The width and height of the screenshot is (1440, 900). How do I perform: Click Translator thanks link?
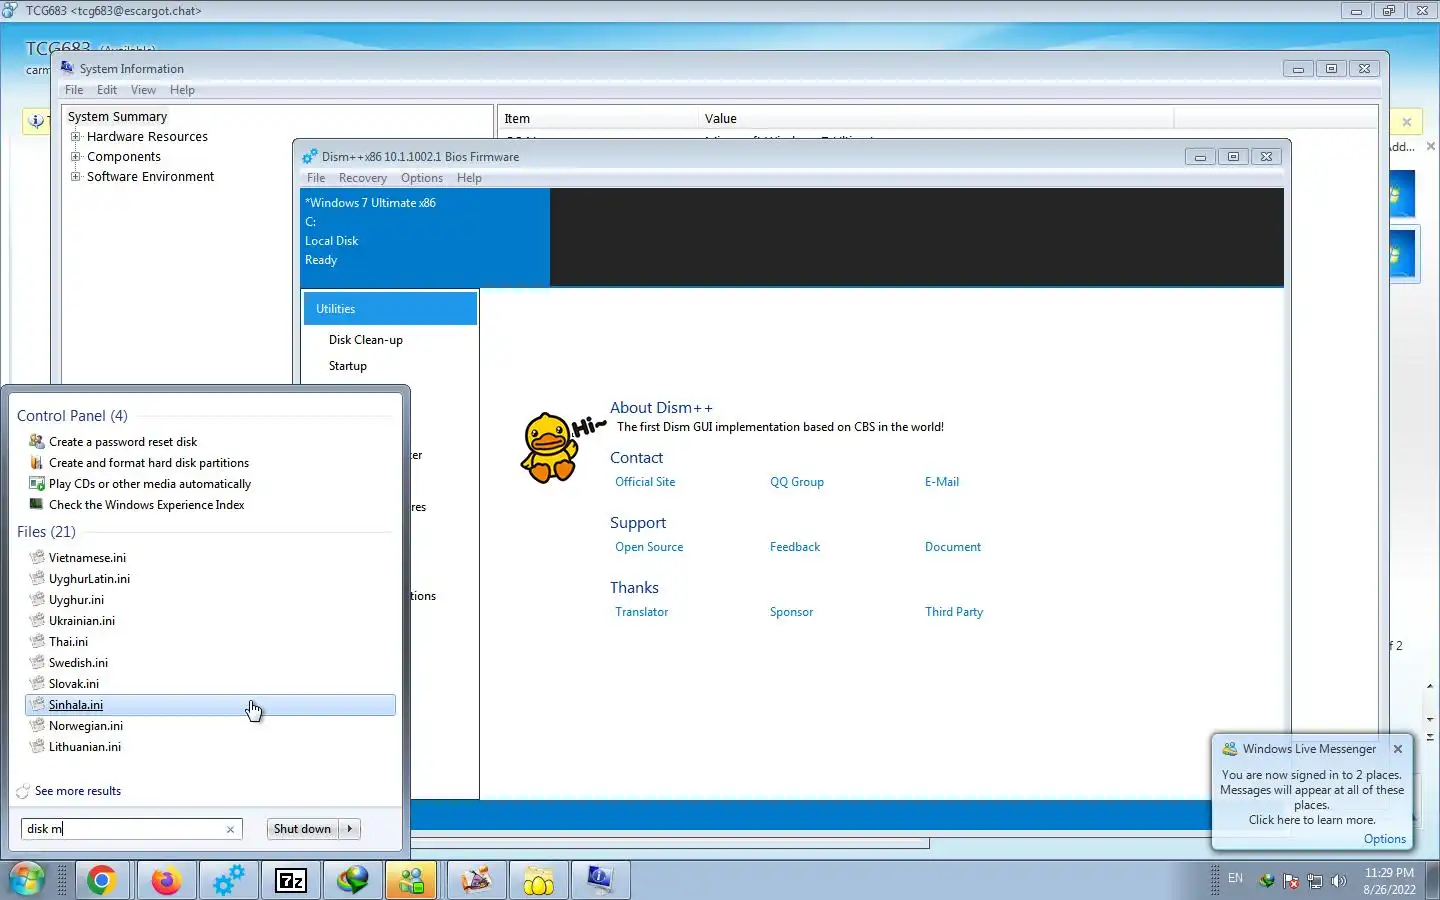[x=642, y=612]
